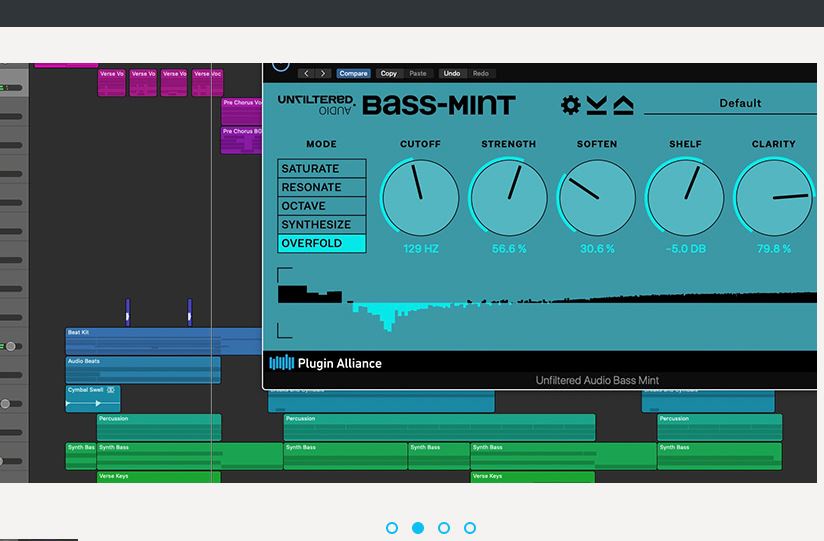This screenshot has height=541, width=824.
Task: Go to next preset arrow
Action: [323, 74]
